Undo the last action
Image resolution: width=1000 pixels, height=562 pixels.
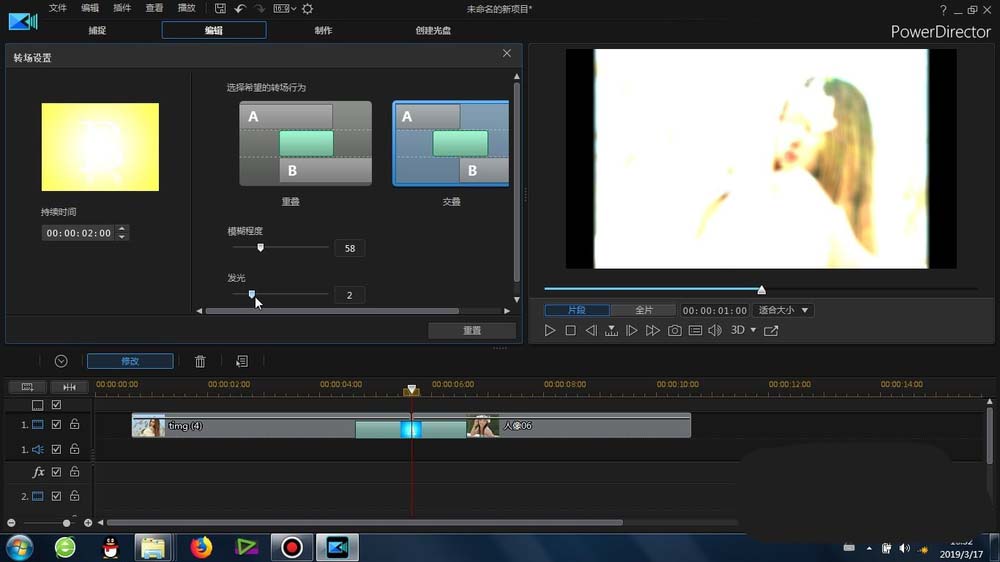click(x=240, y=8)
